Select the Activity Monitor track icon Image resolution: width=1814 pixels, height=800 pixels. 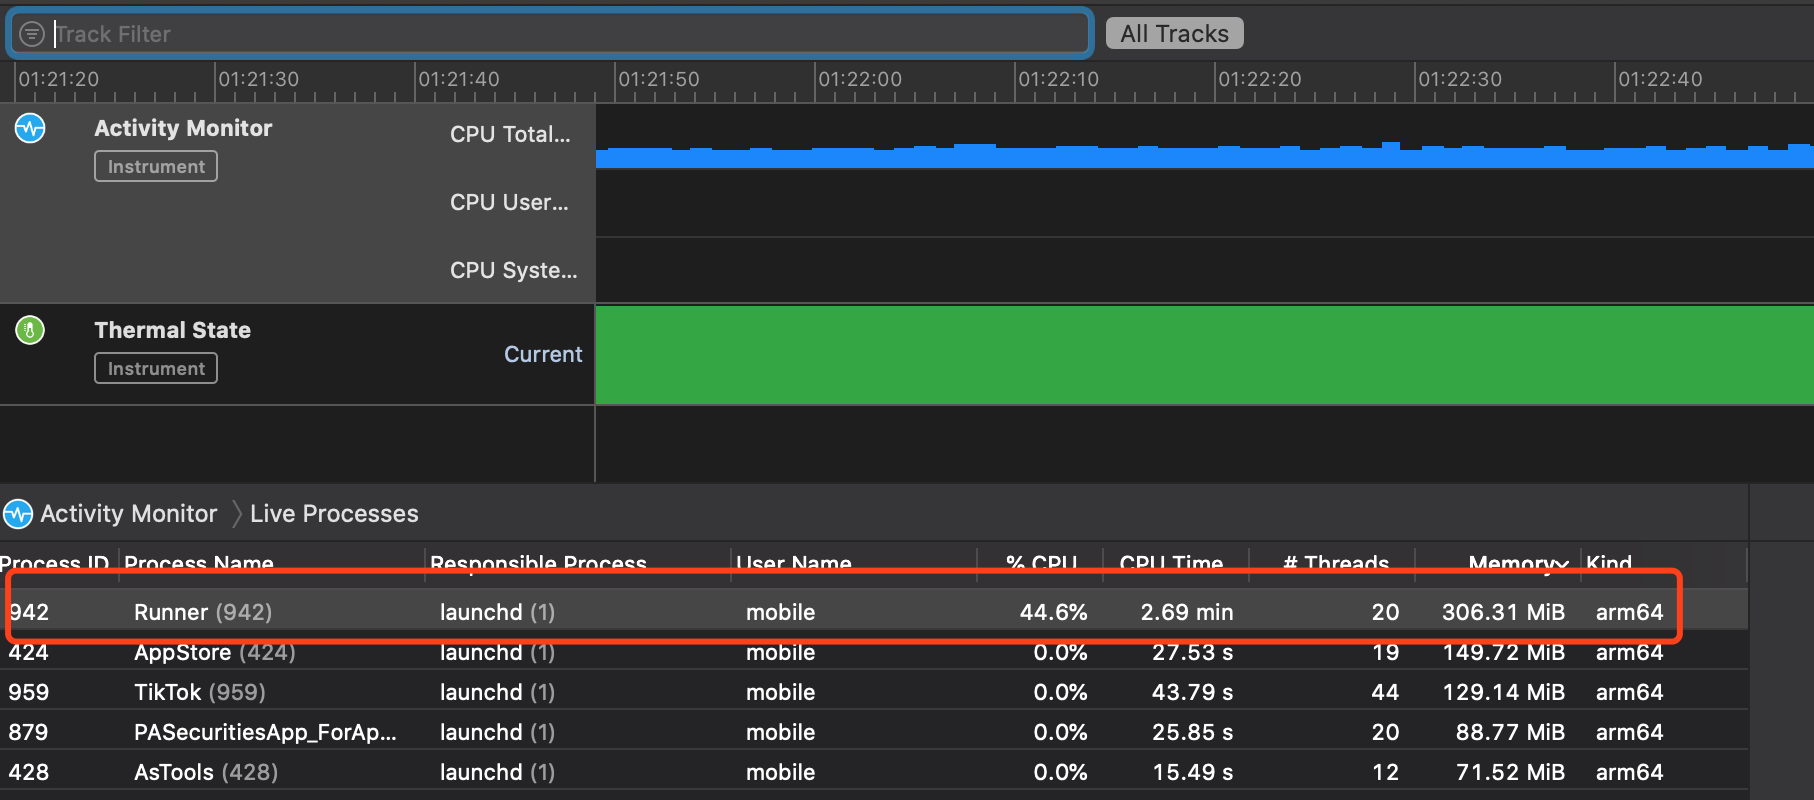pos(30,128)
